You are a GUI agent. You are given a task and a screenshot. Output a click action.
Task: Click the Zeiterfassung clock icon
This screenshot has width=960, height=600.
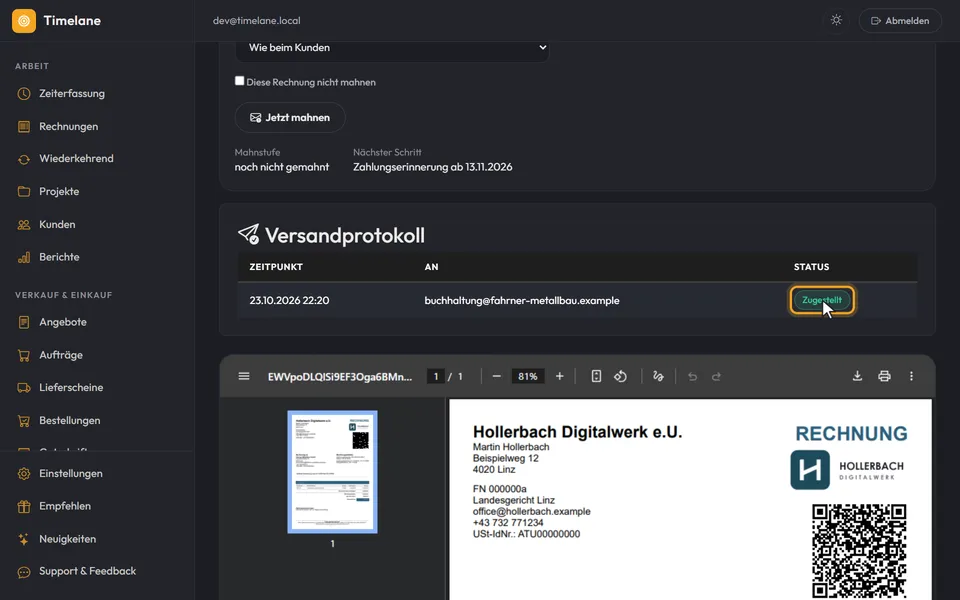(x=24, y=94)
